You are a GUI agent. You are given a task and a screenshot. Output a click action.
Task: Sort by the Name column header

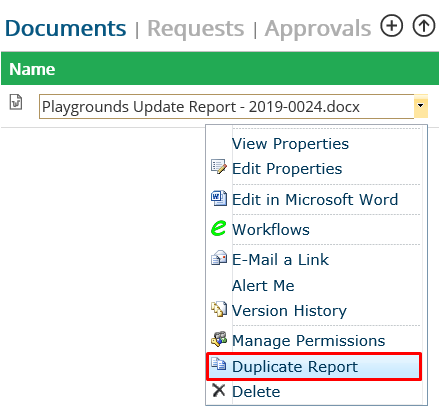(32, 69)
